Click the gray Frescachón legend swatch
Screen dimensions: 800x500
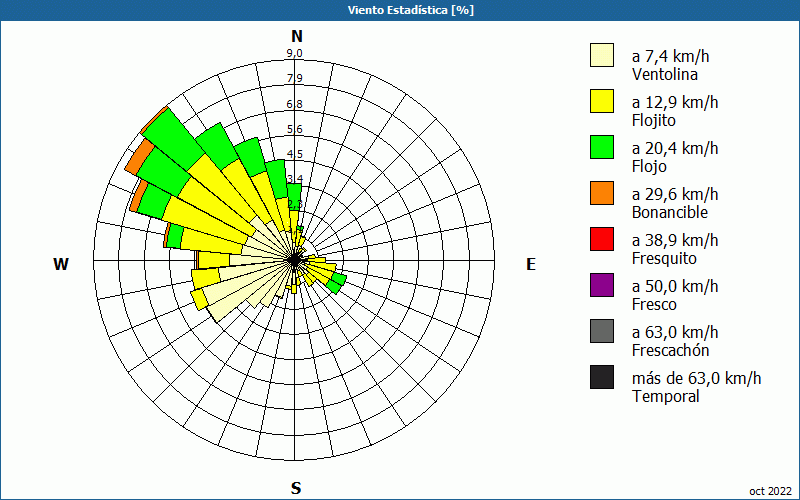[x=602, y=331]
